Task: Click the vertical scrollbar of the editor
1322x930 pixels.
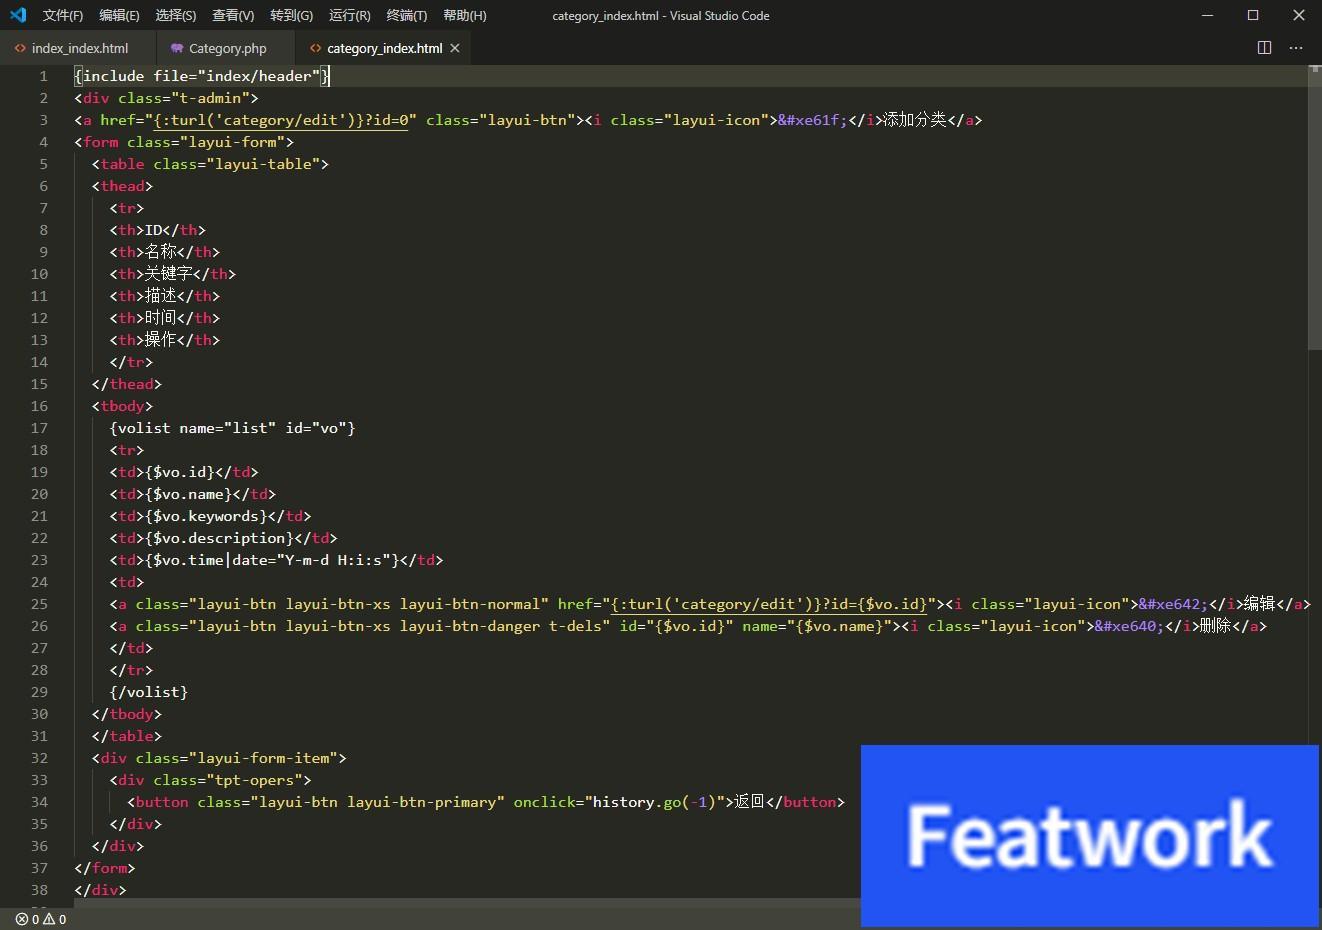Action: coord(1315,208)
